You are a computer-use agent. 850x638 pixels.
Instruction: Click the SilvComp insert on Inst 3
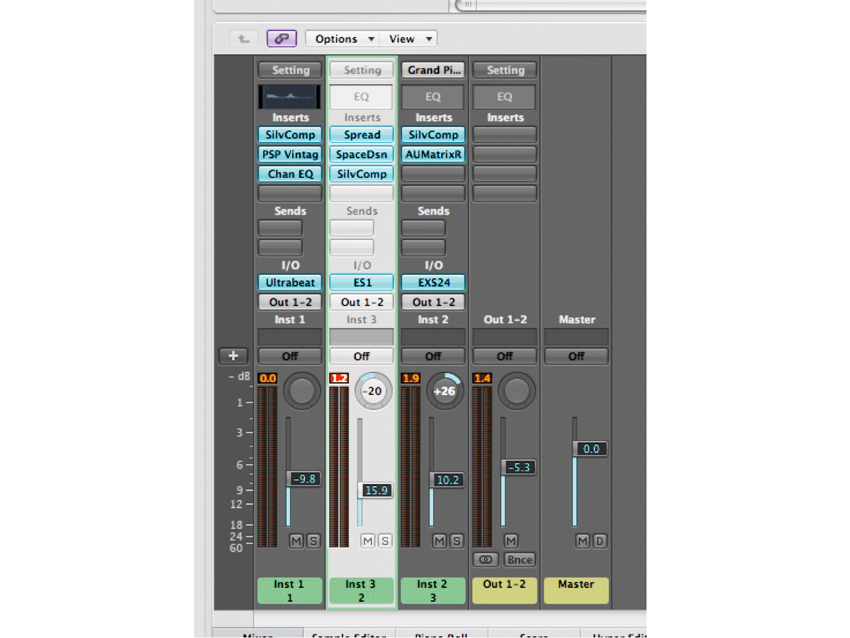(x=362, y=173)
